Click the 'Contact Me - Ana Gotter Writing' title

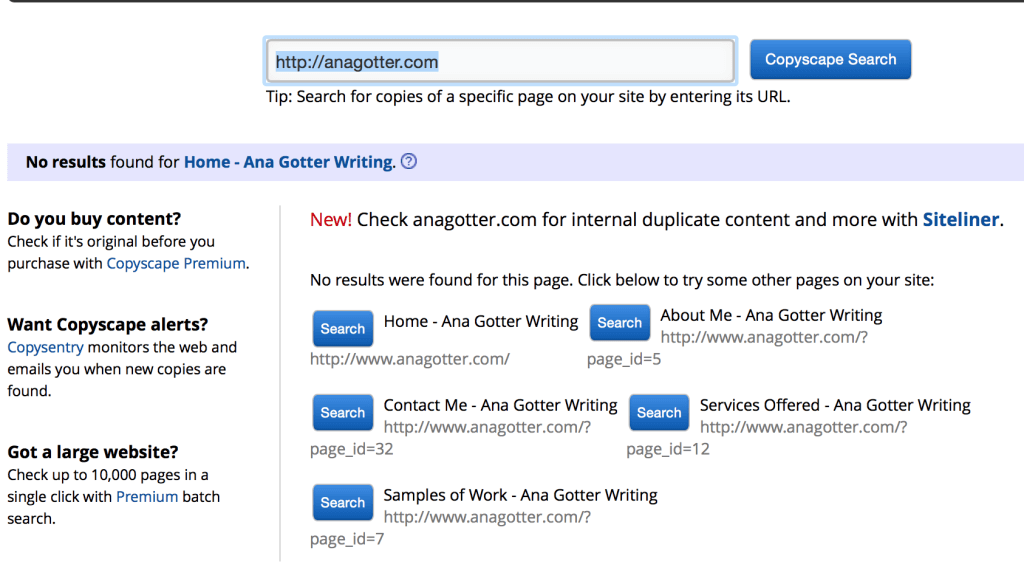point(500,405)
